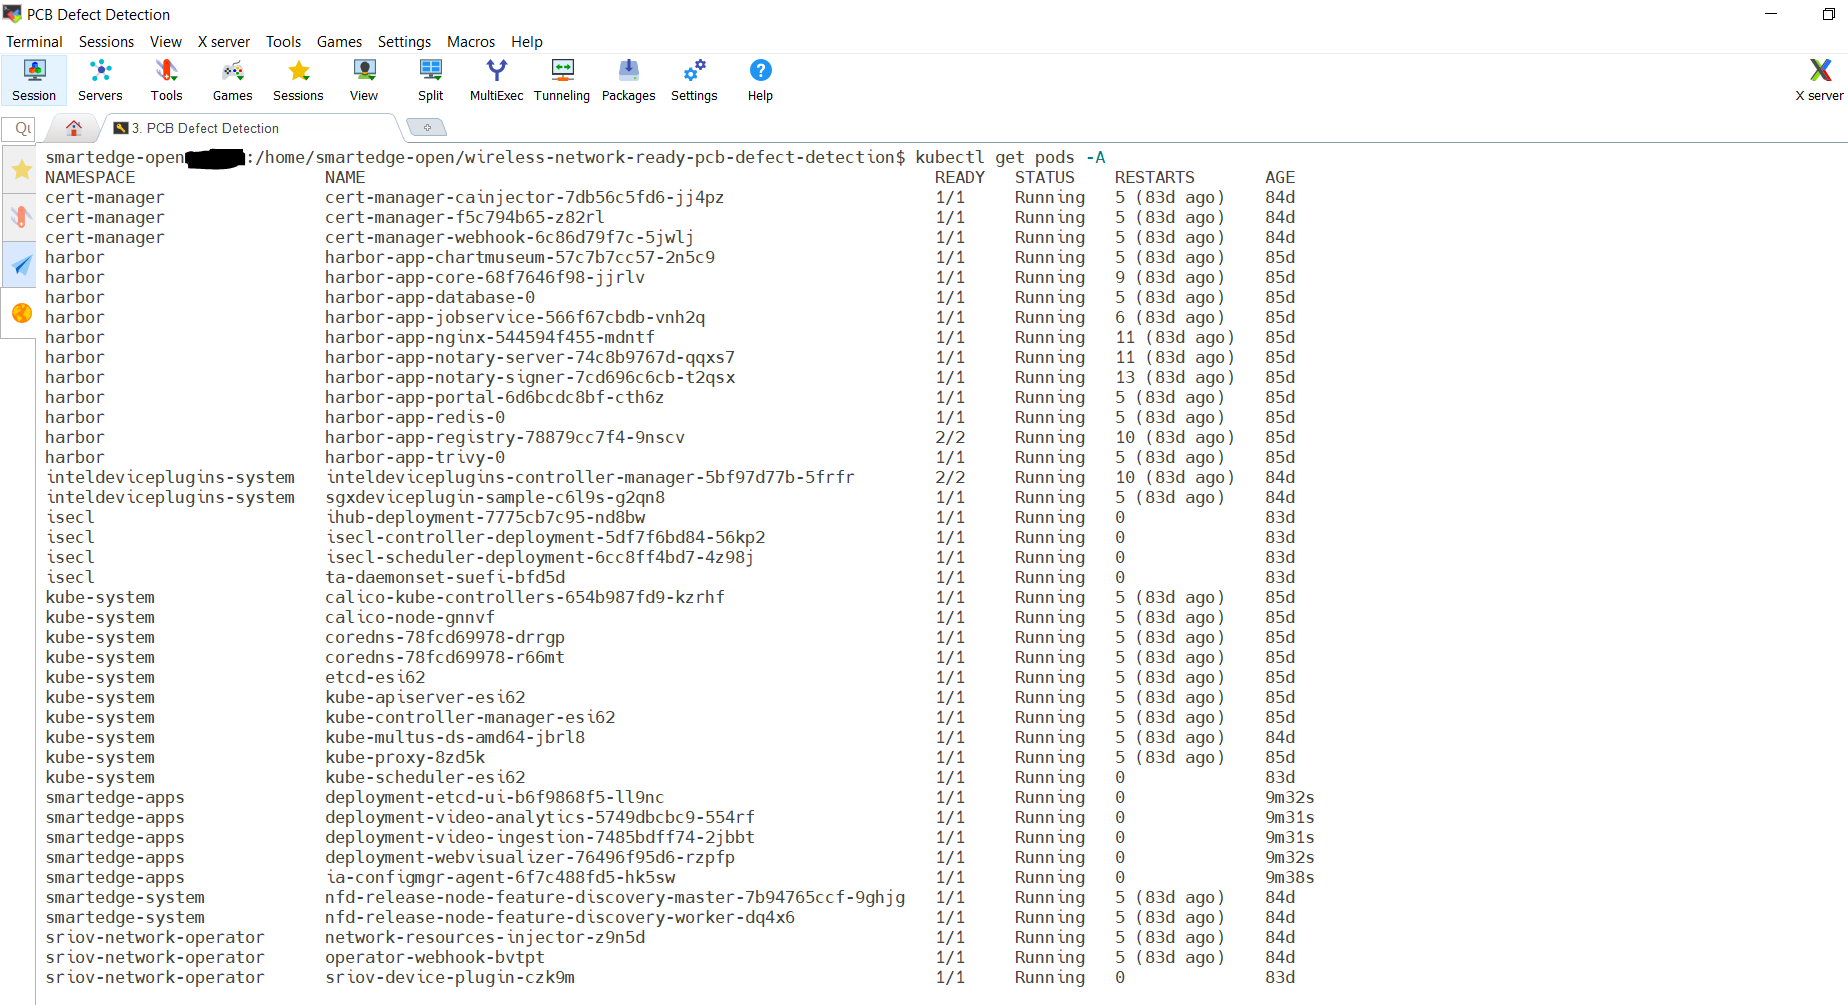This screenshot has width=1848, height=1005.
Task: Click pod name harbor-app-trivy-0
Action: tap(415, 457)
